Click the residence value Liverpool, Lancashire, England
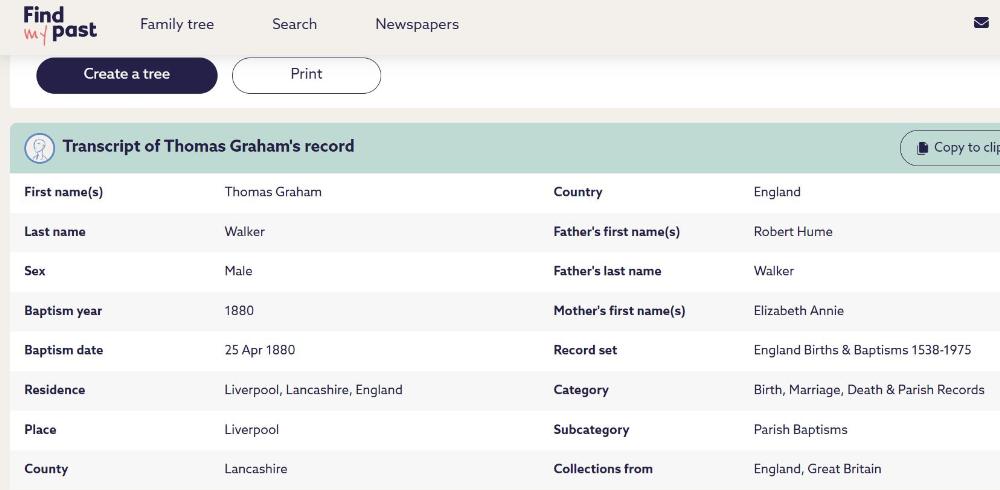This screenshot has height=490, width=1000. [313, 390]
